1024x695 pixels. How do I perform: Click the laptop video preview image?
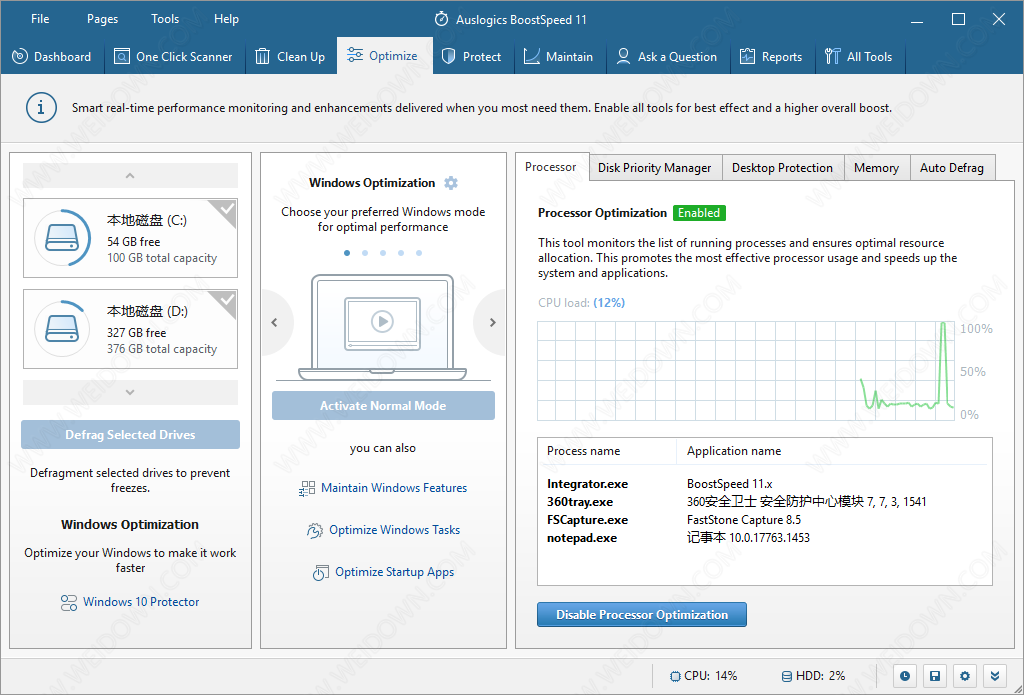click(383, 327)
